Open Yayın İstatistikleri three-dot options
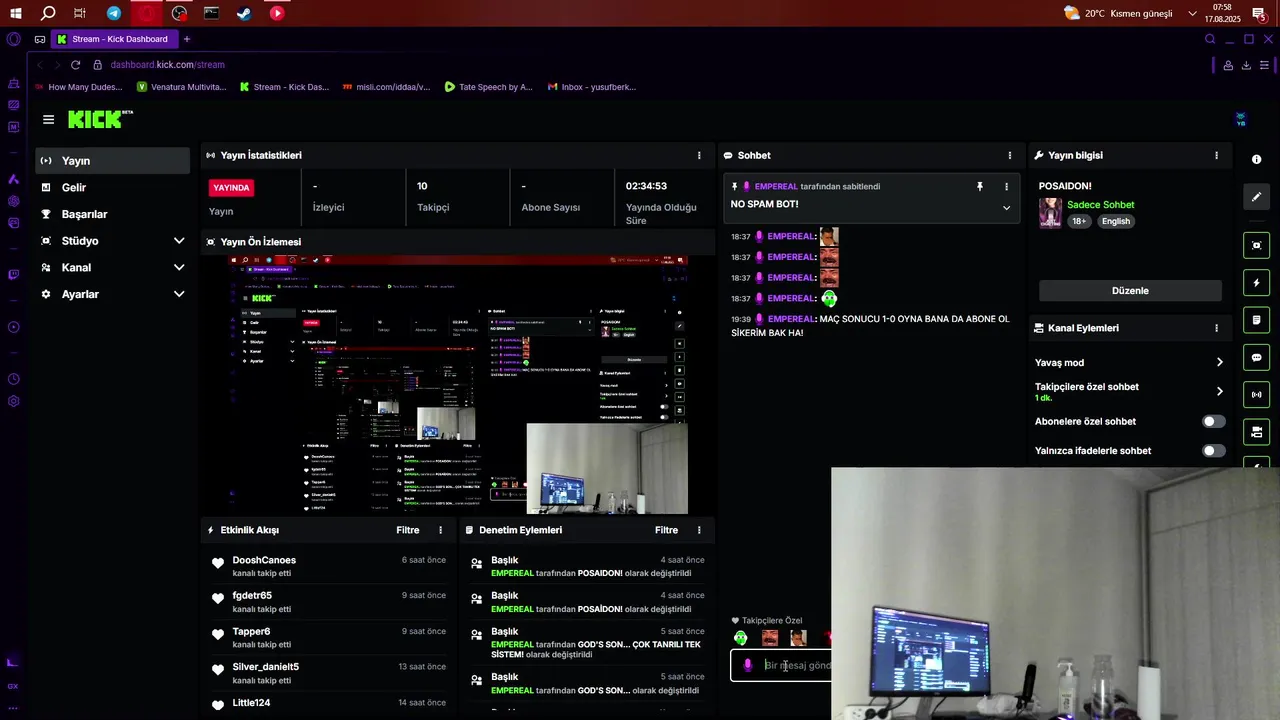1280x720 pixels. pyautogui.click(x=699, y=155)
